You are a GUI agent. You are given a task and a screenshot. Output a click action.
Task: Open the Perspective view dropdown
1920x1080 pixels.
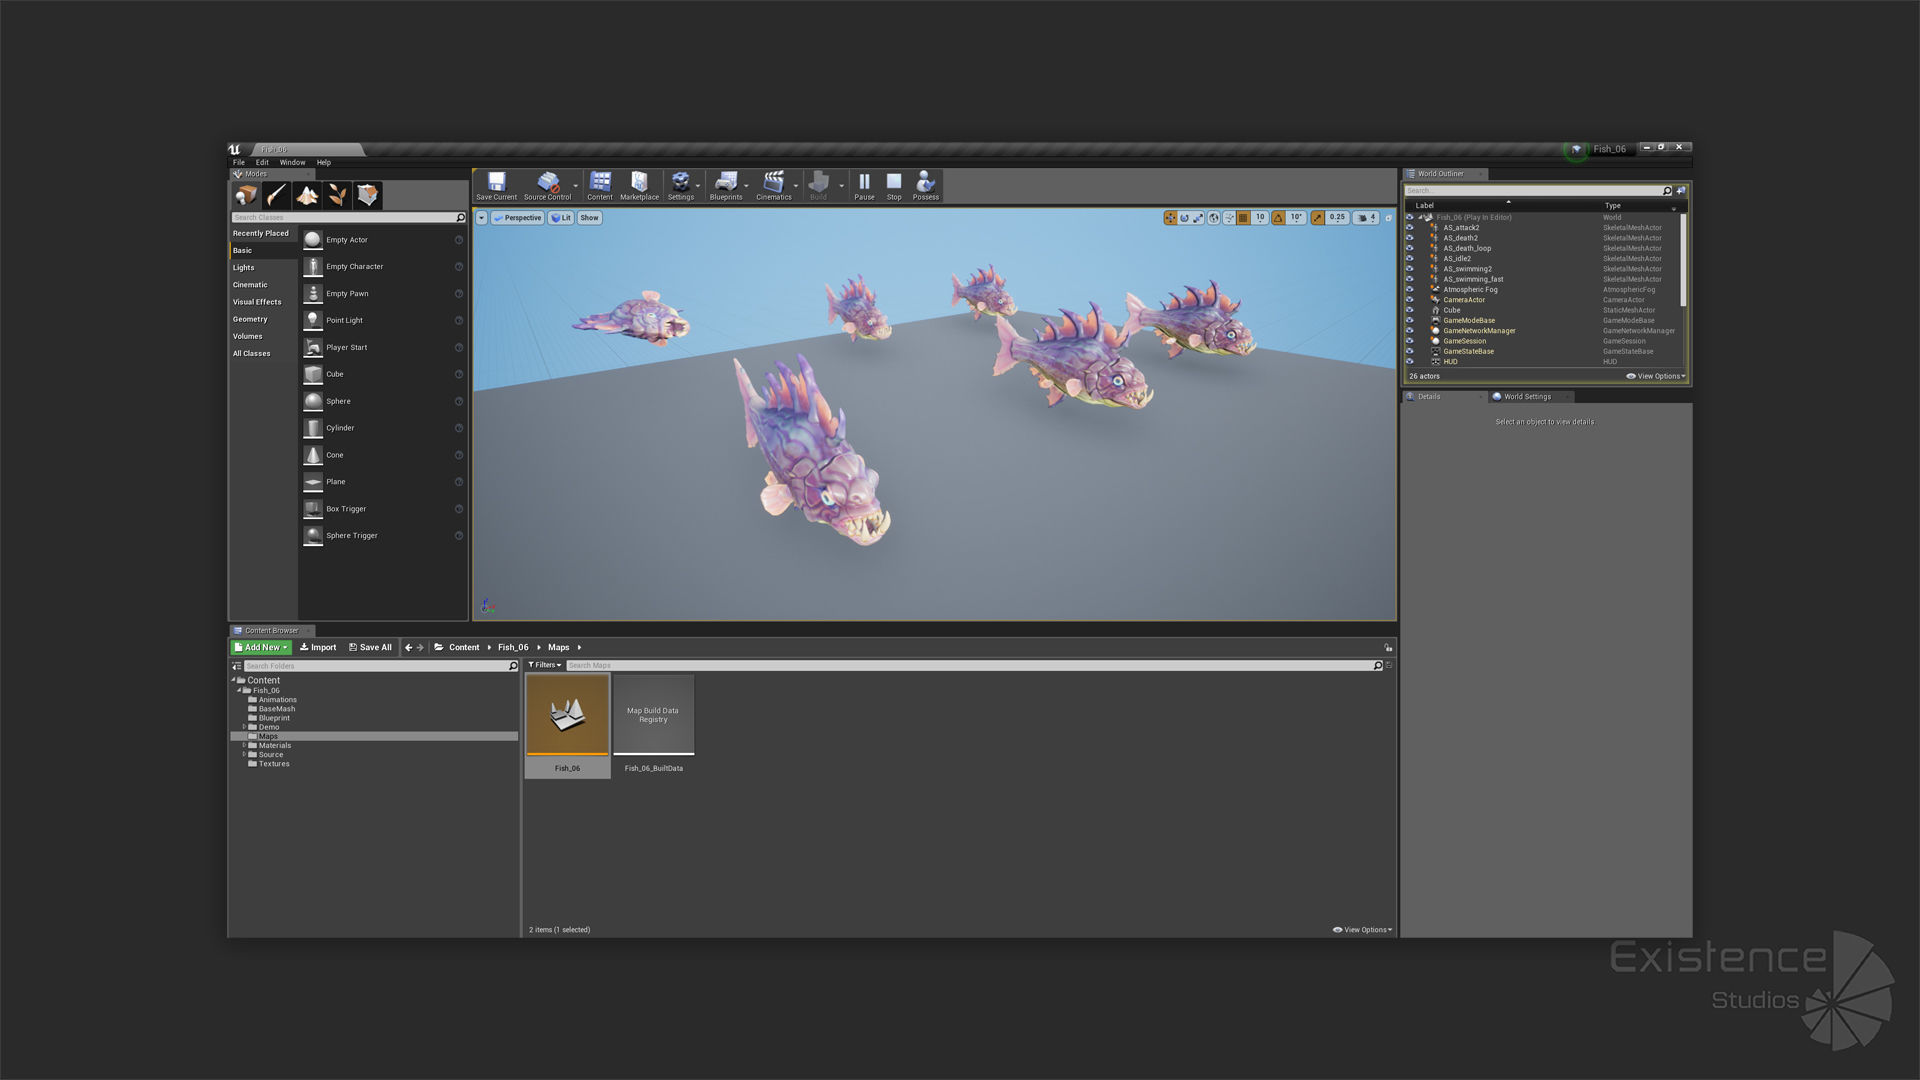518,218
